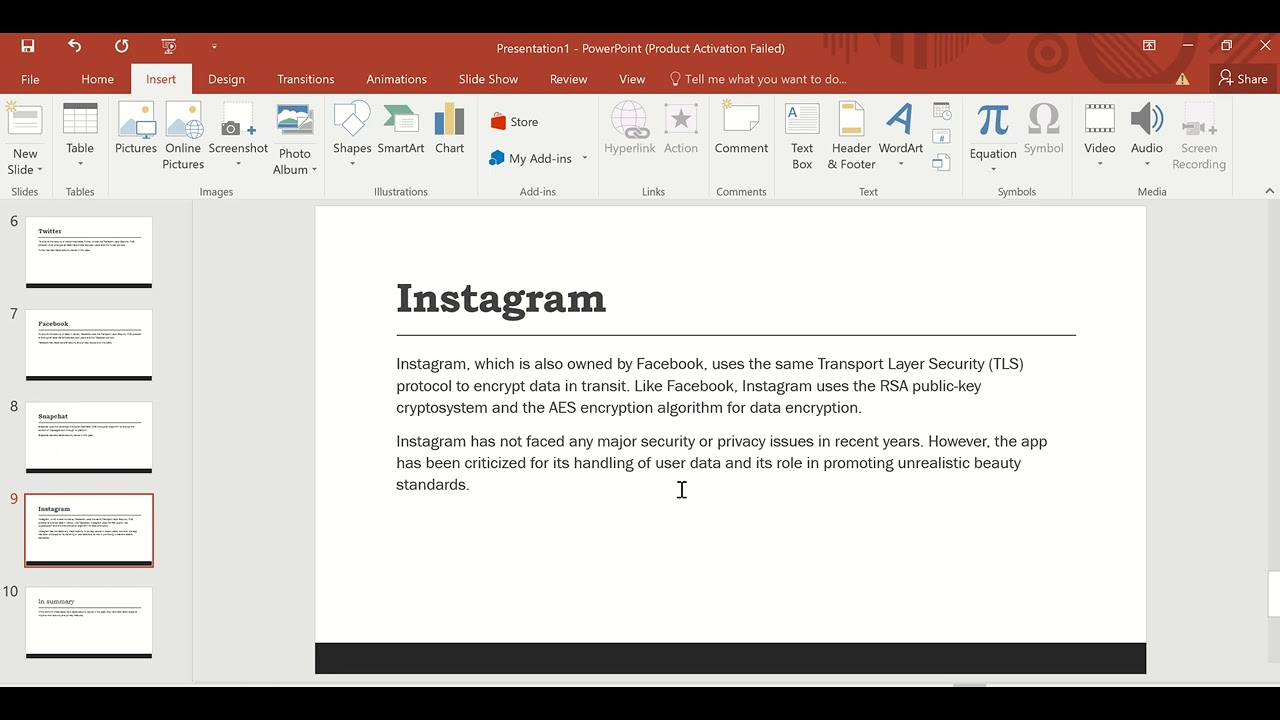1280x720 pixels.
Task: Click the activation warning triangle icon
Action: click(1182, 79)
